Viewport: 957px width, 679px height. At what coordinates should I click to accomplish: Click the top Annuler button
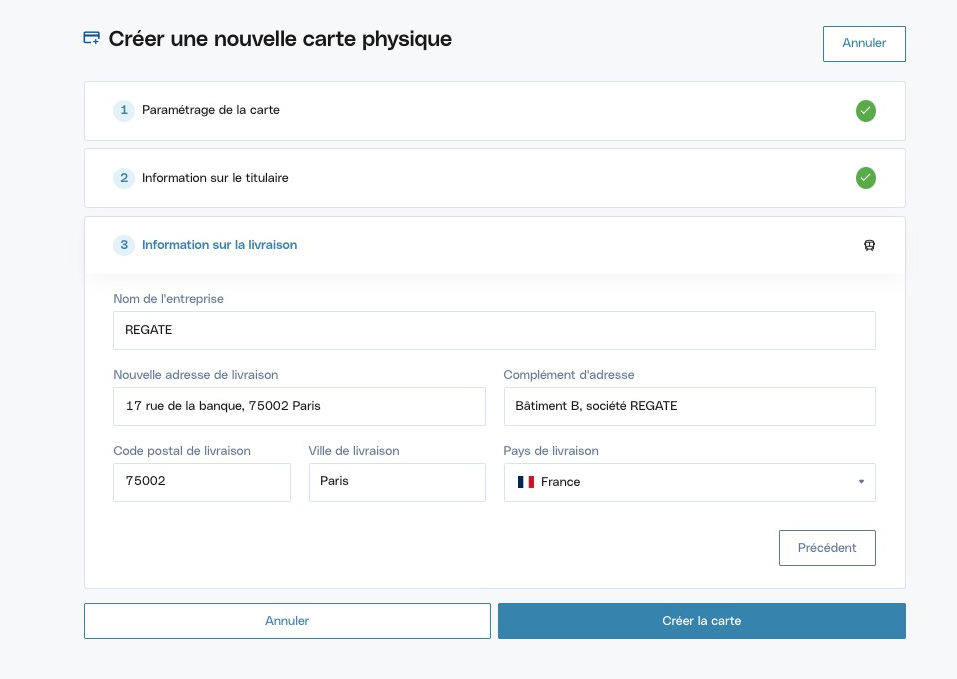[x=864, y=44]
